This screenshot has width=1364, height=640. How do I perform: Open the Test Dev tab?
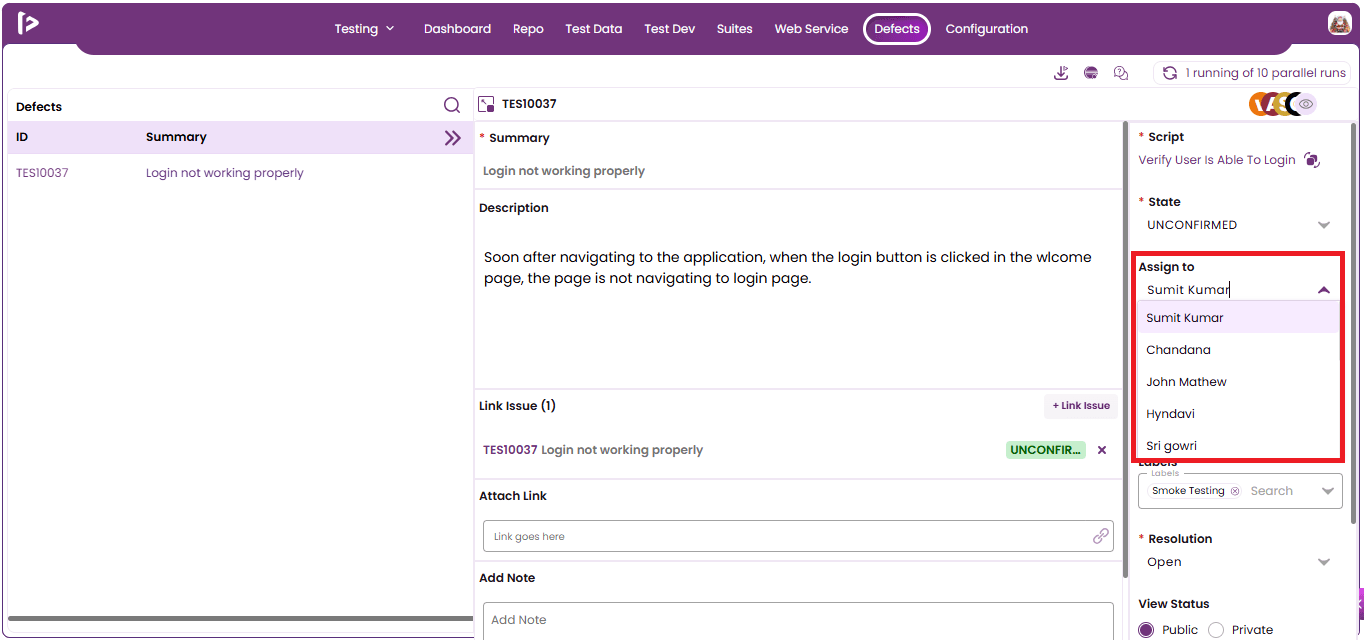coord(669,29)
